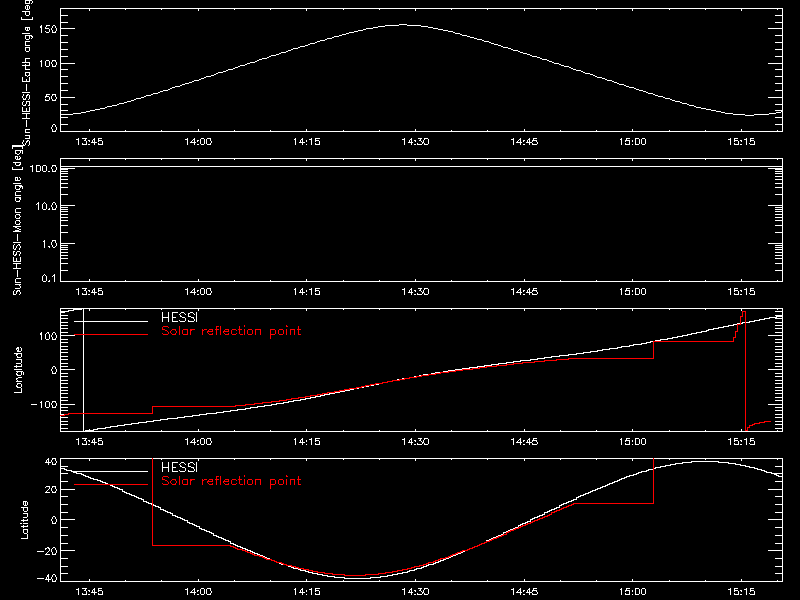Click the -100 tick on Longitude axis
The height and width of the screenshot is (600, 800).
tap(44, 404)
